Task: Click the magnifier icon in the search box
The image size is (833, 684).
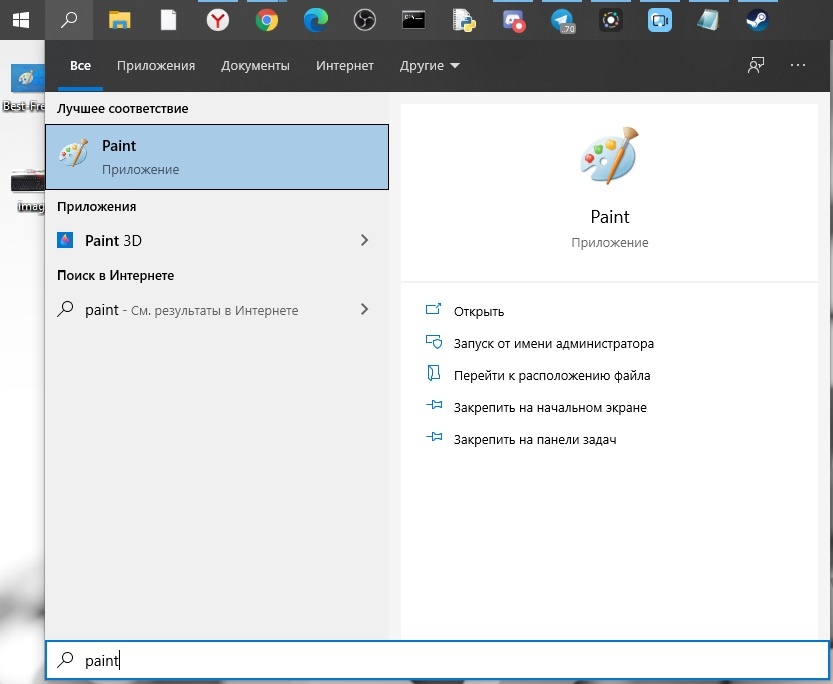Action: 65,660
